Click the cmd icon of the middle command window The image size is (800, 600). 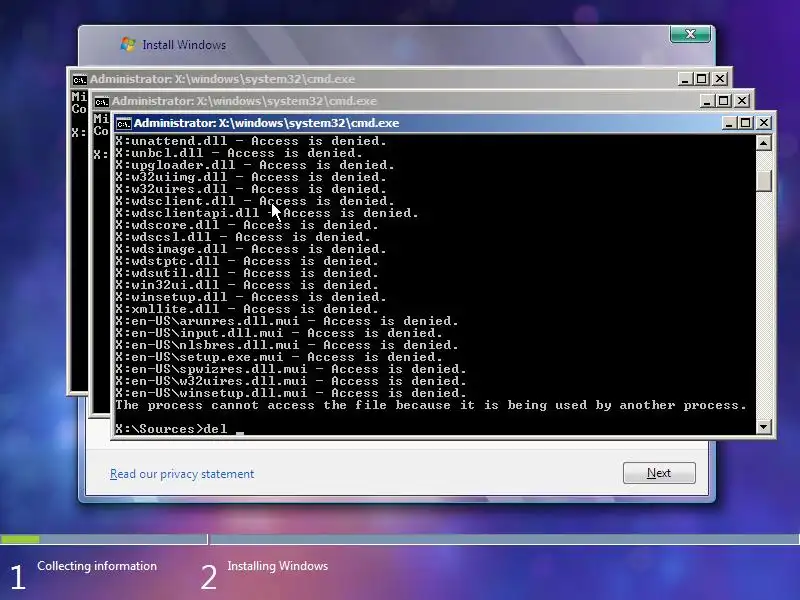click(x=102, y=102)
